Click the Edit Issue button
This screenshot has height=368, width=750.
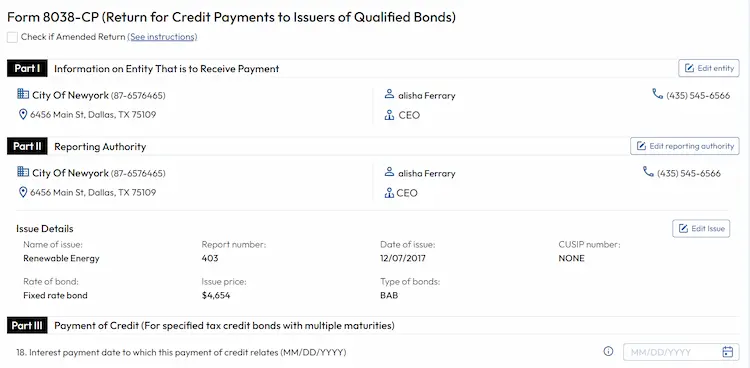[x=701, y=229]
